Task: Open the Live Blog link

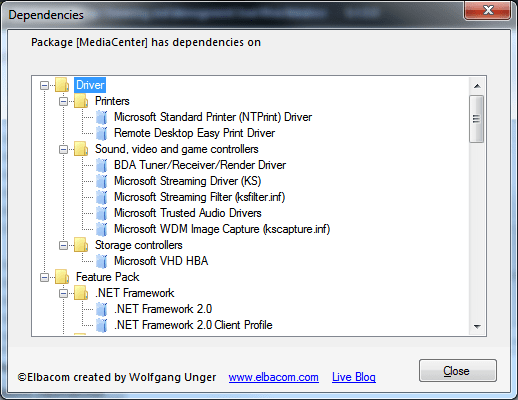Action: [x=354, y=377]
